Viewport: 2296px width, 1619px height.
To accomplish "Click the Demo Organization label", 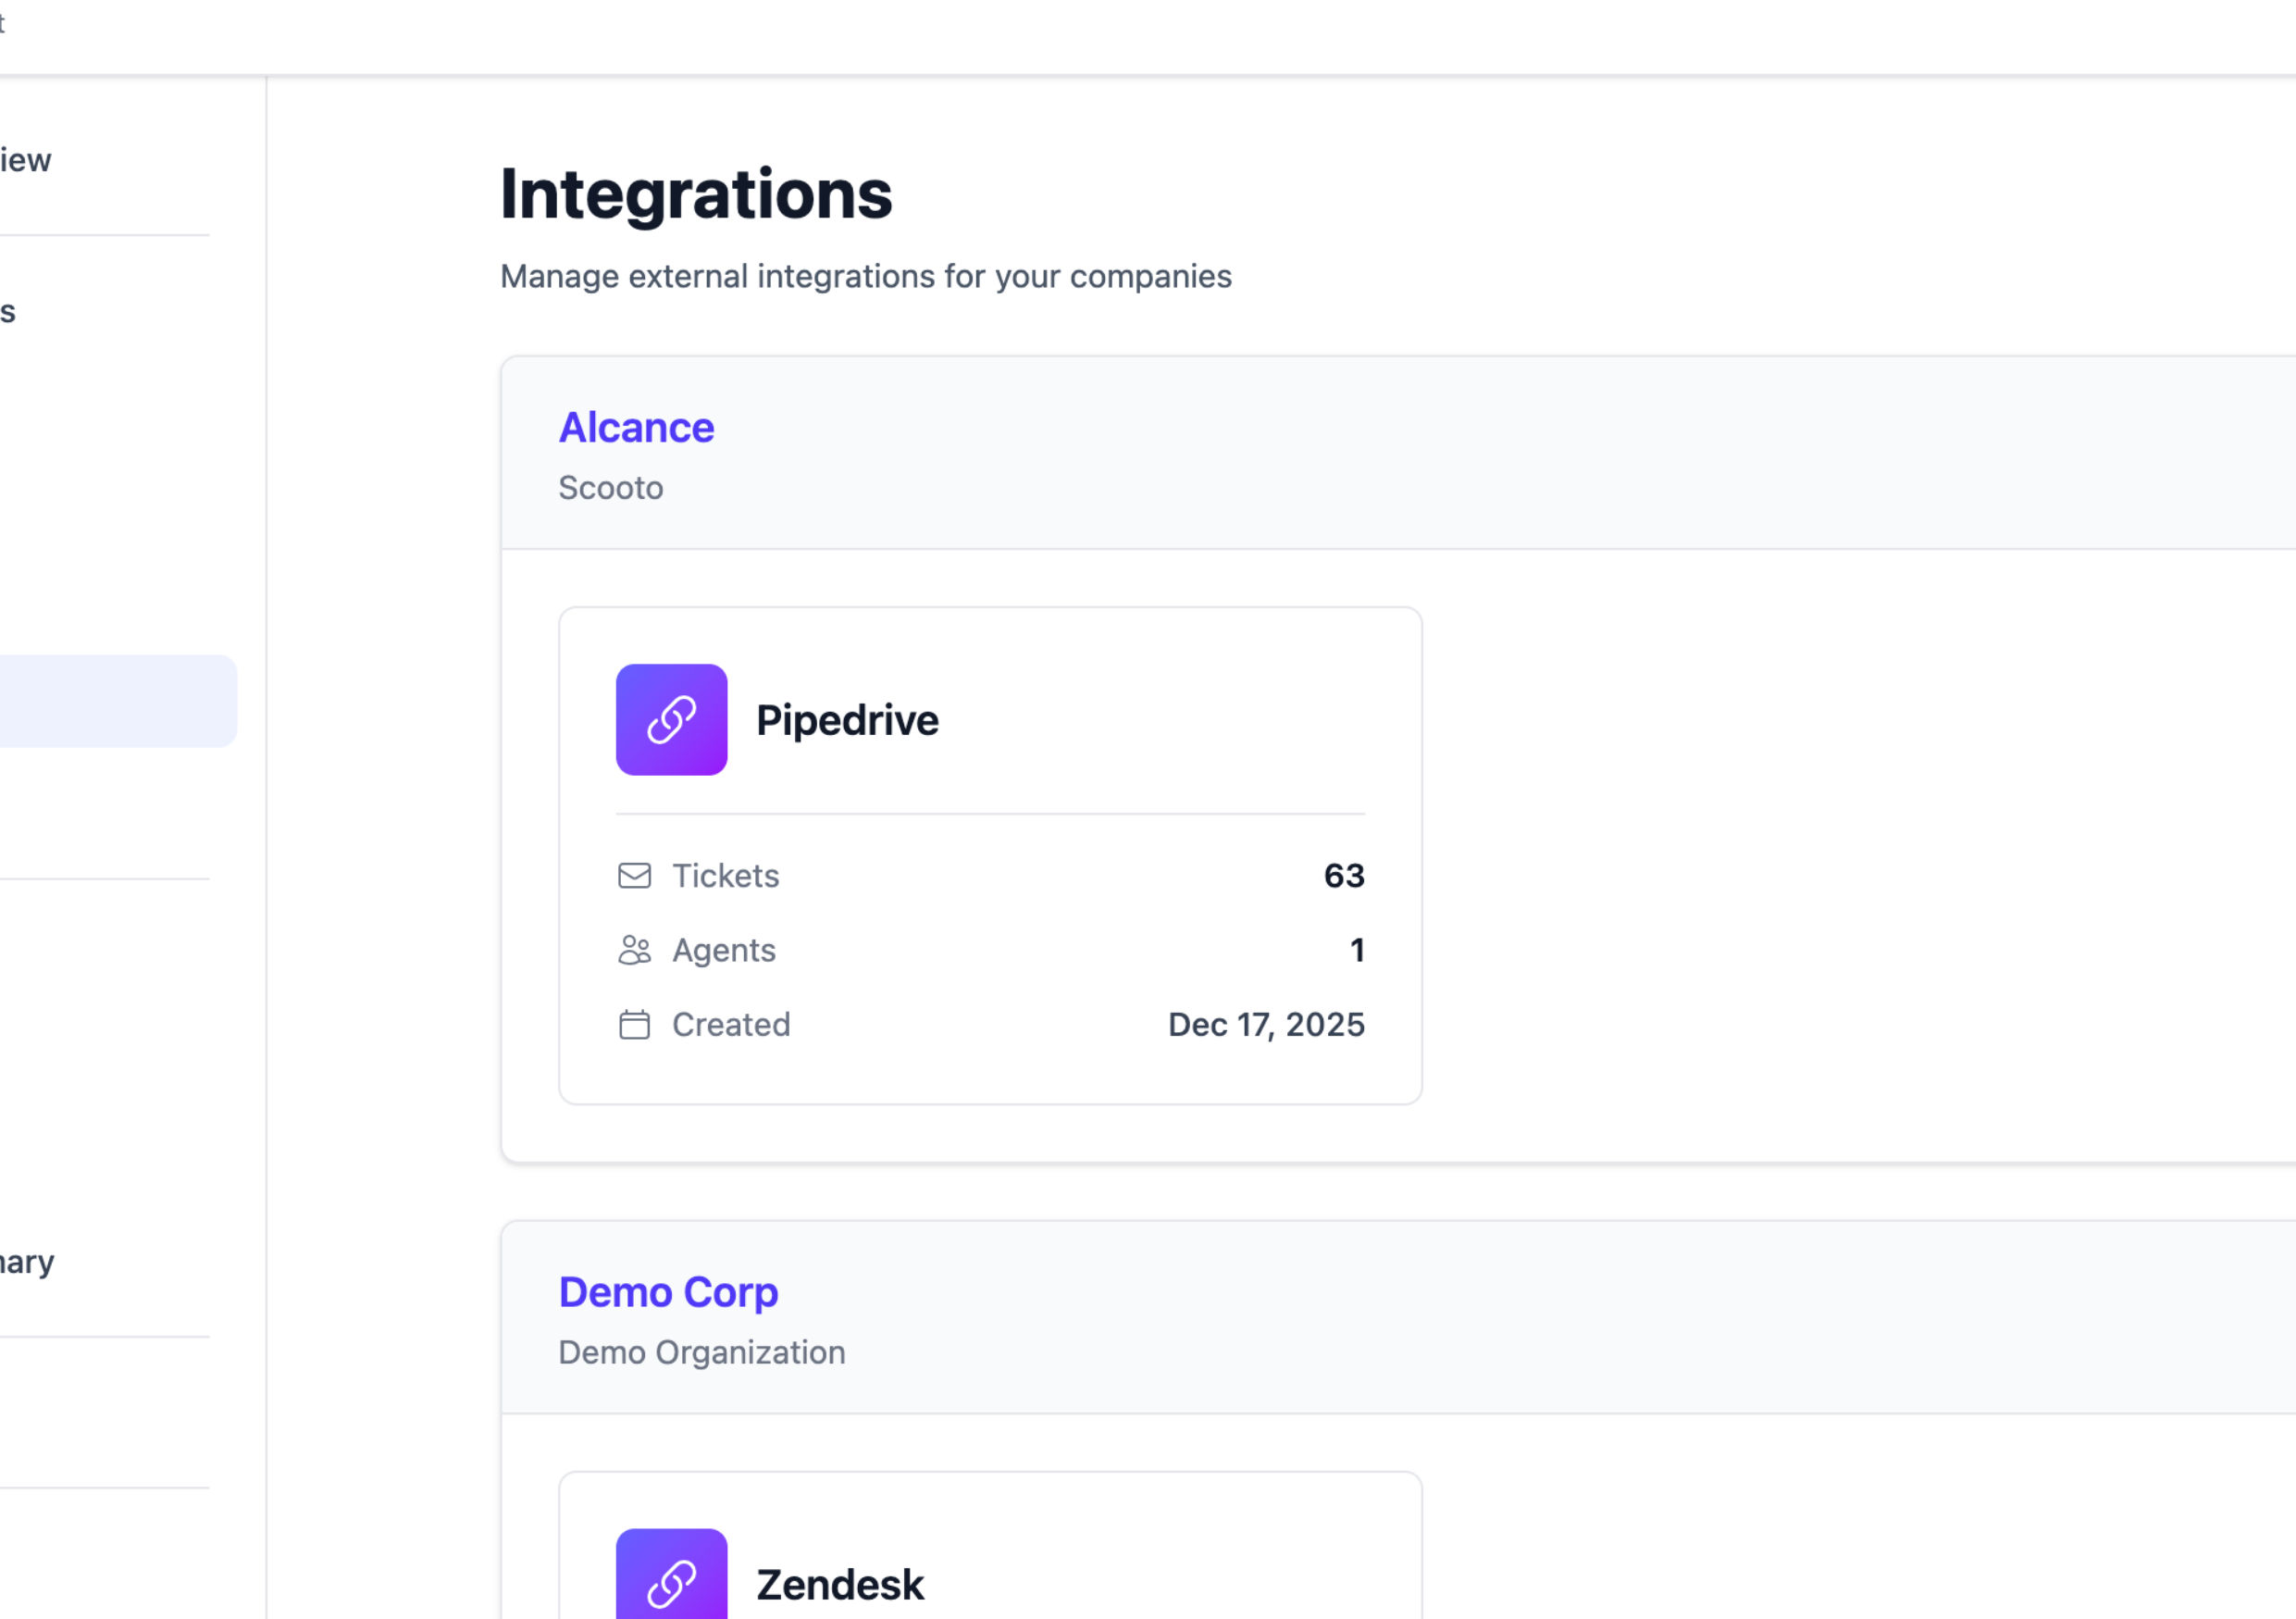I will (702, 1352).
